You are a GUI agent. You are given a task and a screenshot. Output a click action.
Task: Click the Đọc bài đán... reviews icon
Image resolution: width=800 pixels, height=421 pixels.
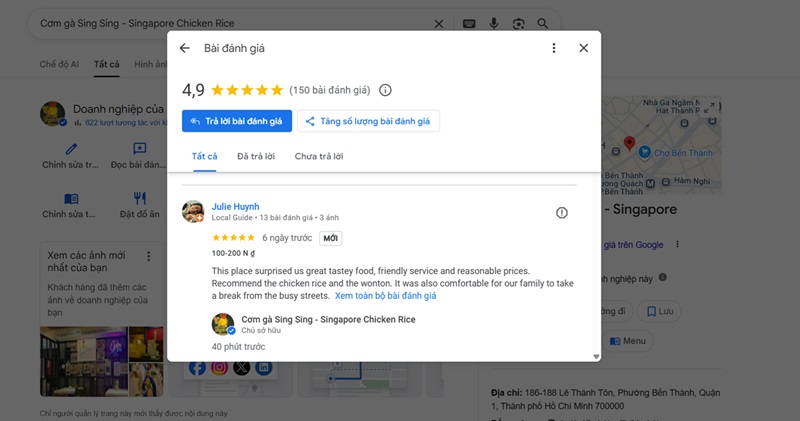point(139,148)
